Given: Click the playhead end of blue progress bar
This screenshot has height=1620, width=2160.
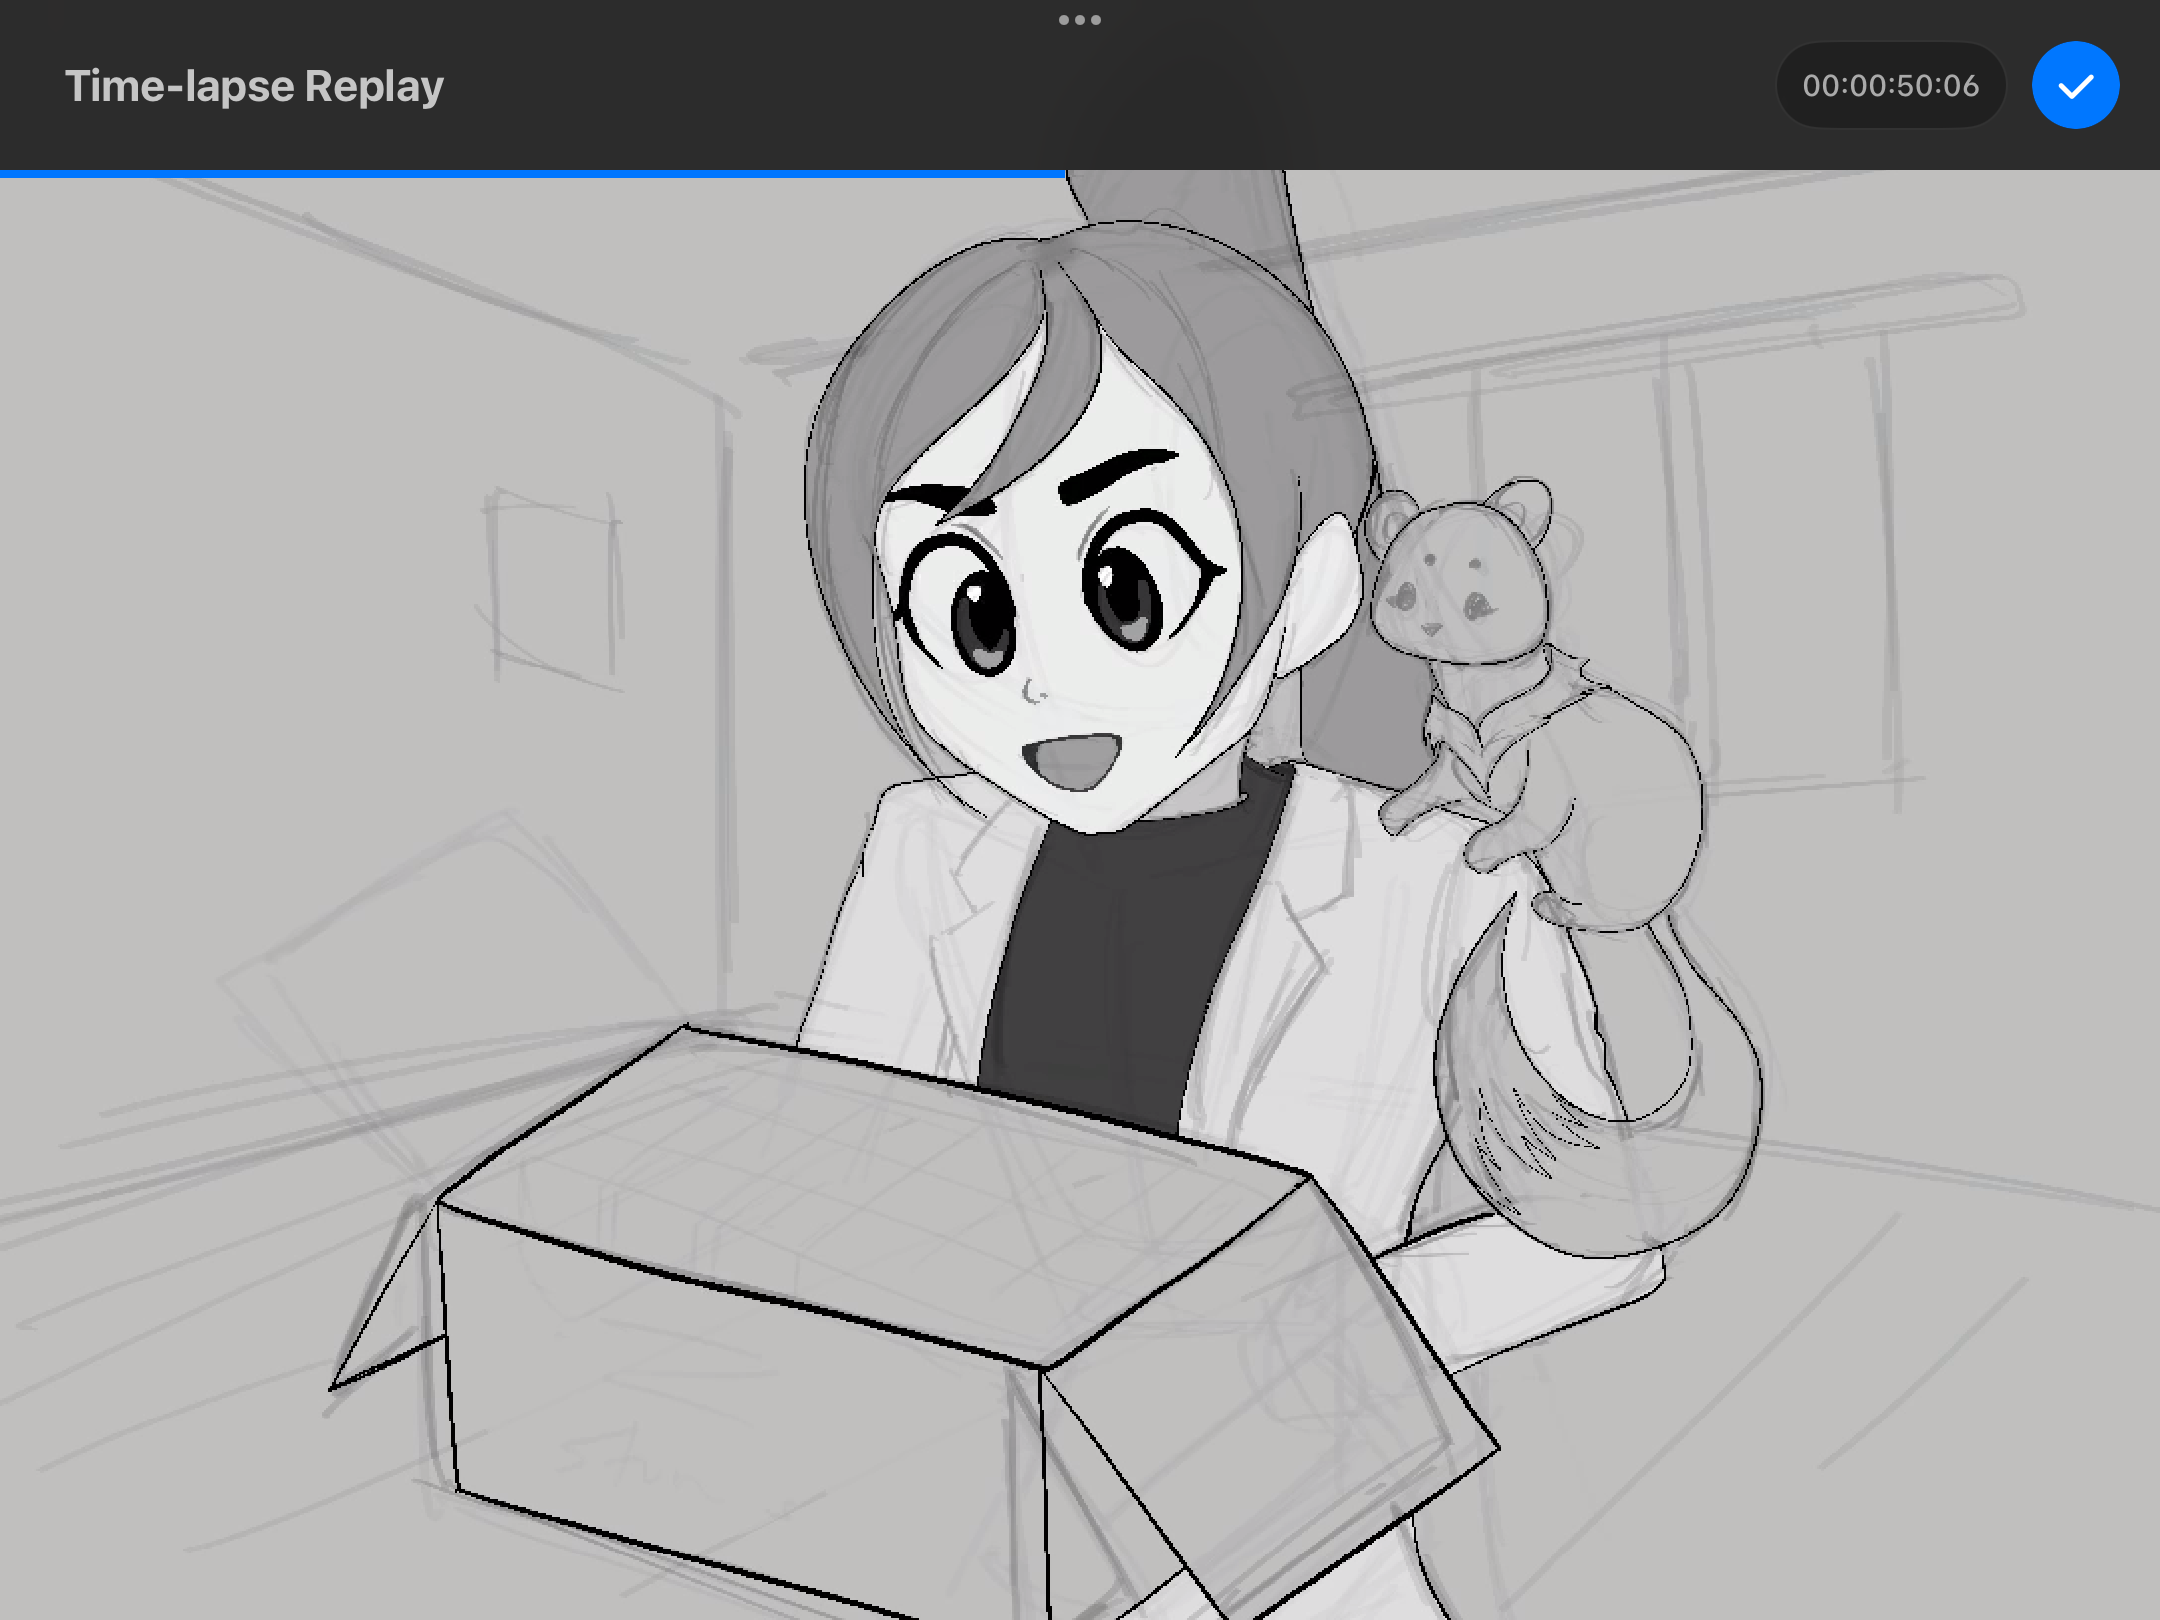Looking at the screenshot, I should 1064,174.
